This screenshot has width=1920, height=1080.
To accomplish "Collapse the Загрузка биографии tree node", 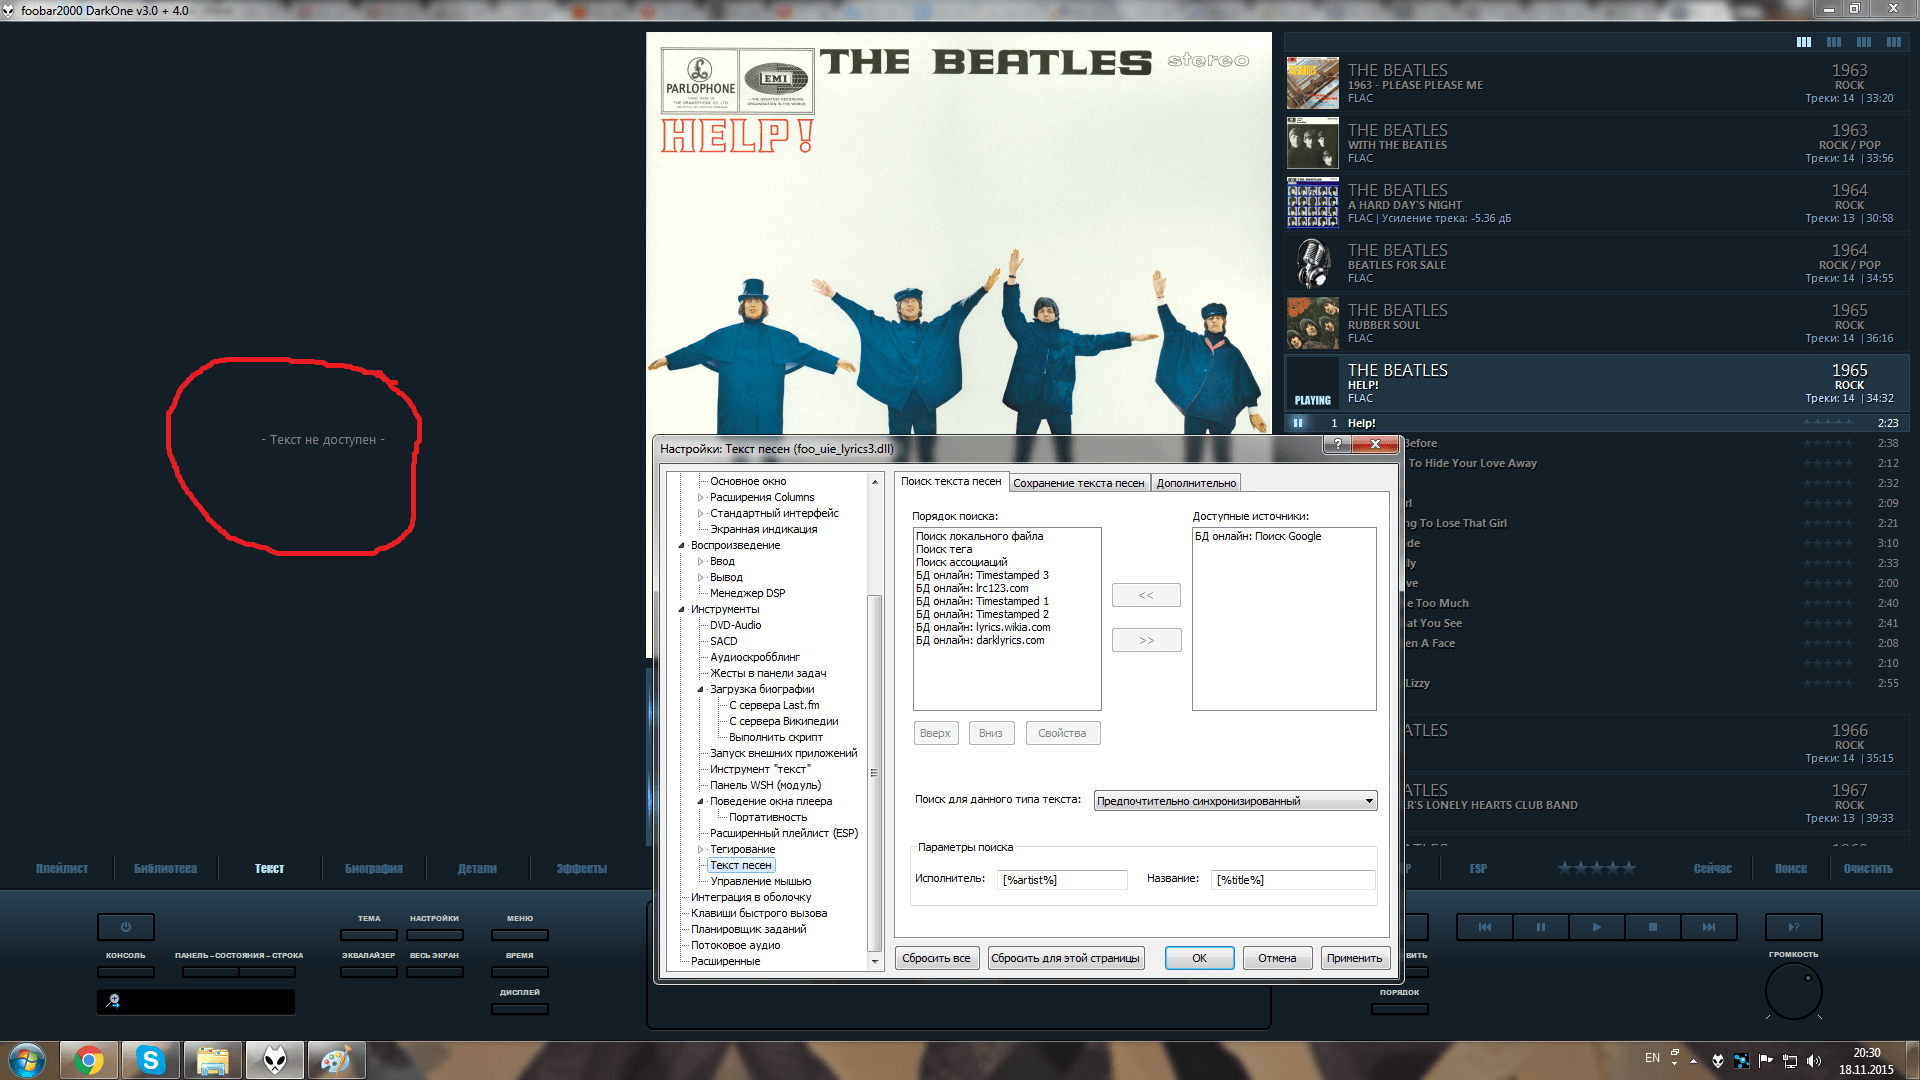I will click(700, 689).
